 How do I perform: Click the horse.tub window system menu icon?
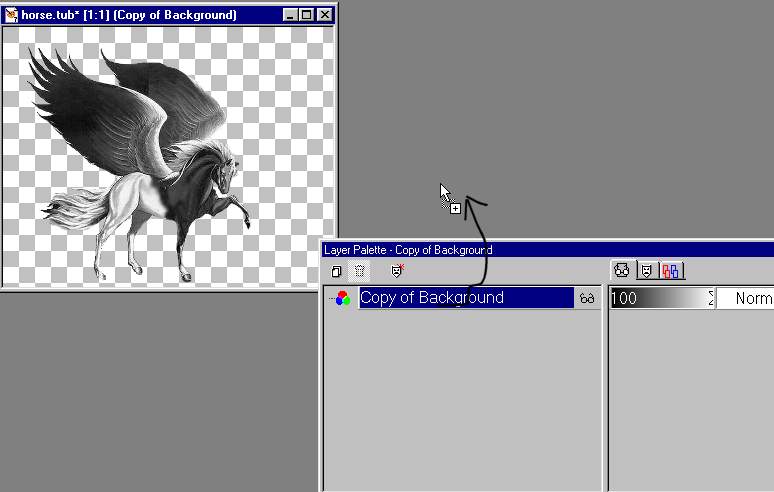click(x=11, y=15)
